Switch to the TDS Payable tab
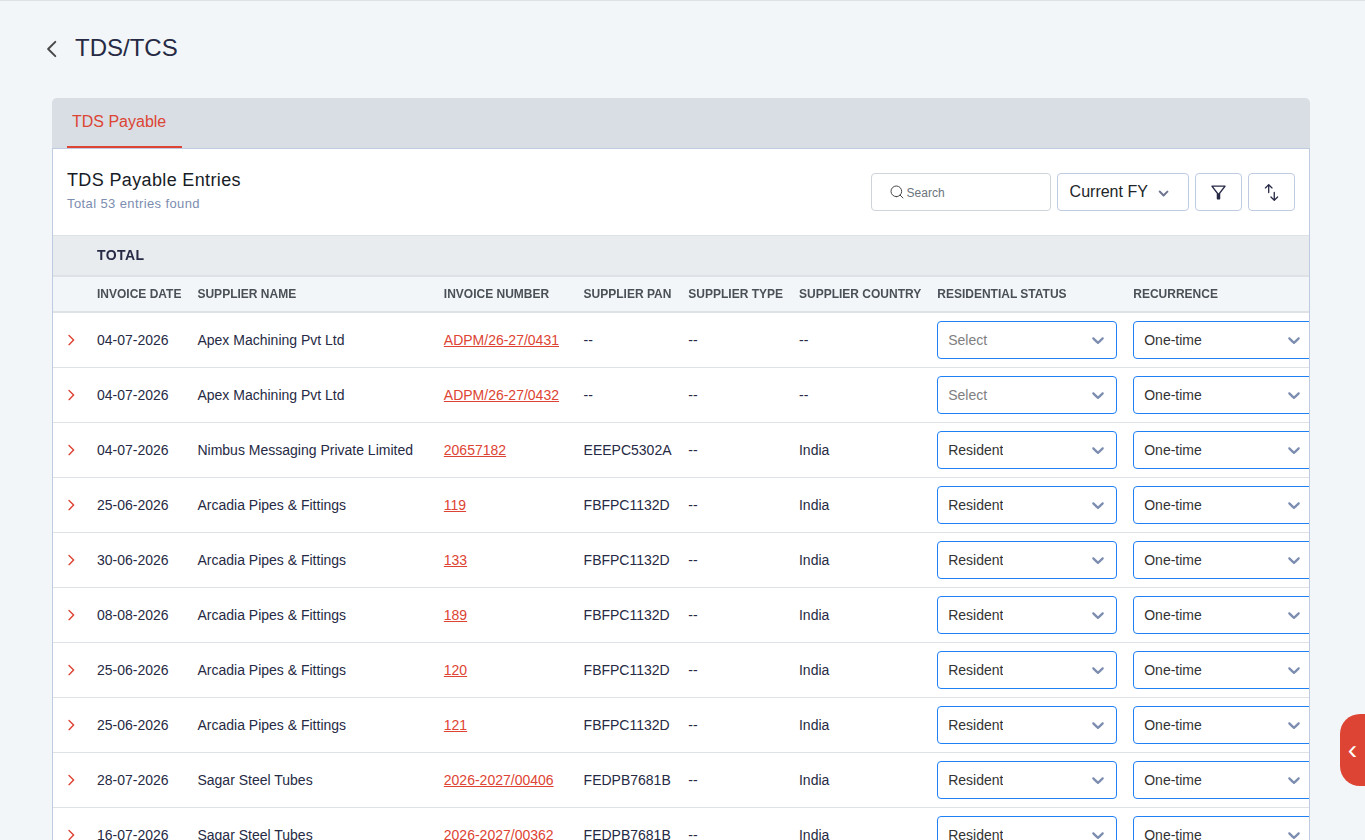The width and height of the screenshot is (1365, 840). (119, 122)
